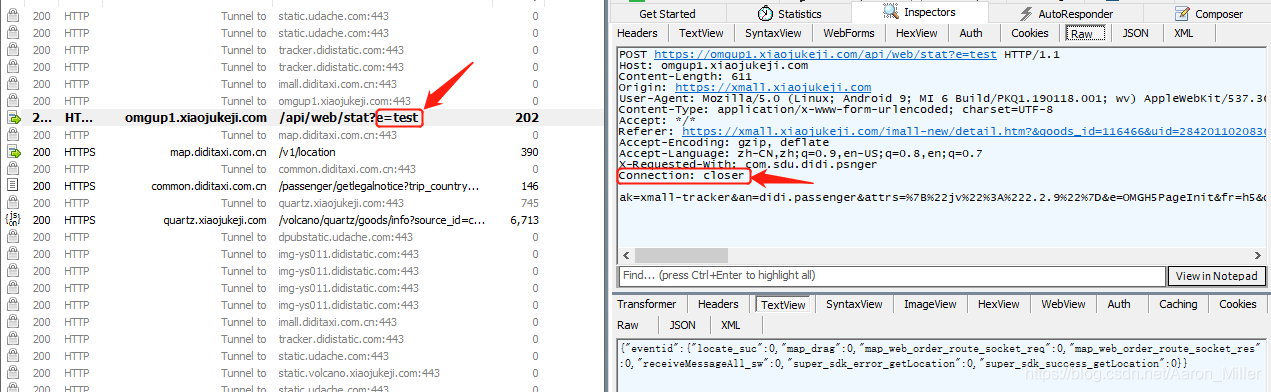Click the Statistics tab clock icon
This screenshot has height=392, width=1271.
pyautogui.click(x=765, y=14)
